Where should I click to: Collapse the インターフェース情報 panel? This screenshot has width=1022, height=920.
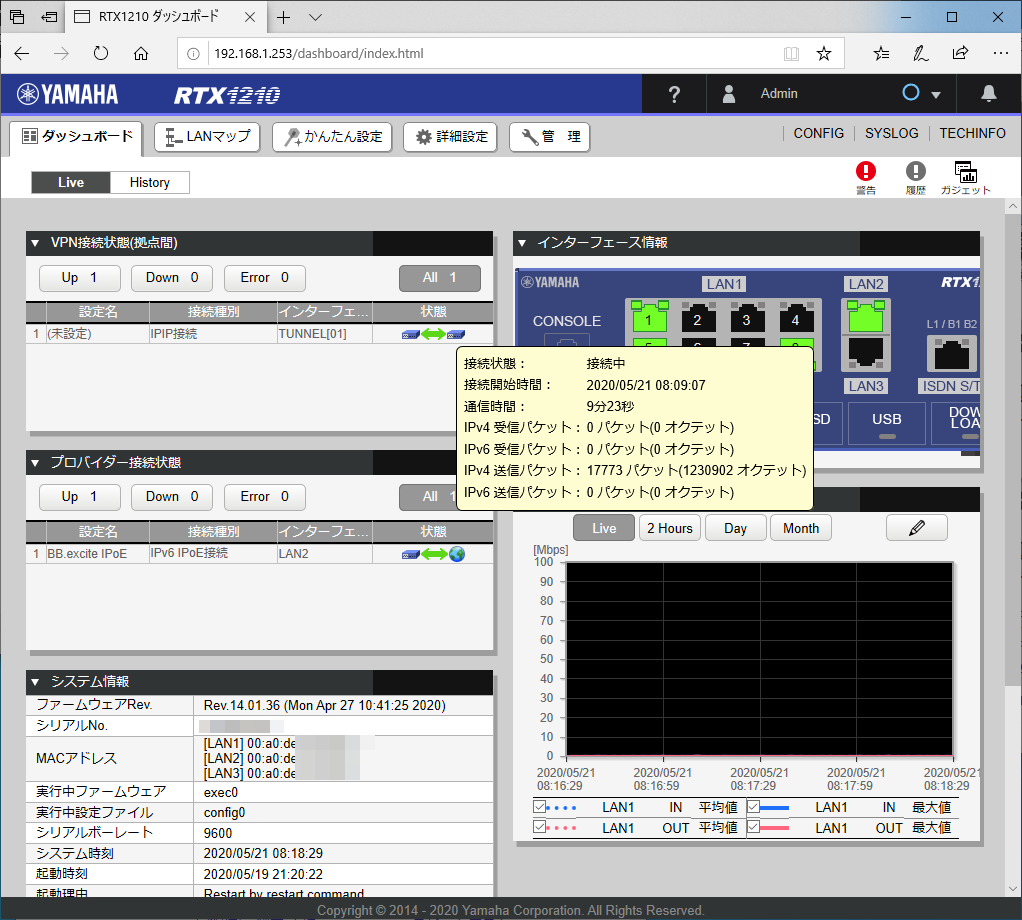(522, 243)
